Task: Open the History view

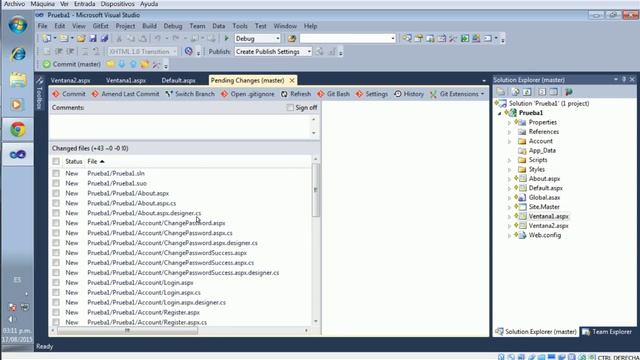Action: [x=409, y=94]
